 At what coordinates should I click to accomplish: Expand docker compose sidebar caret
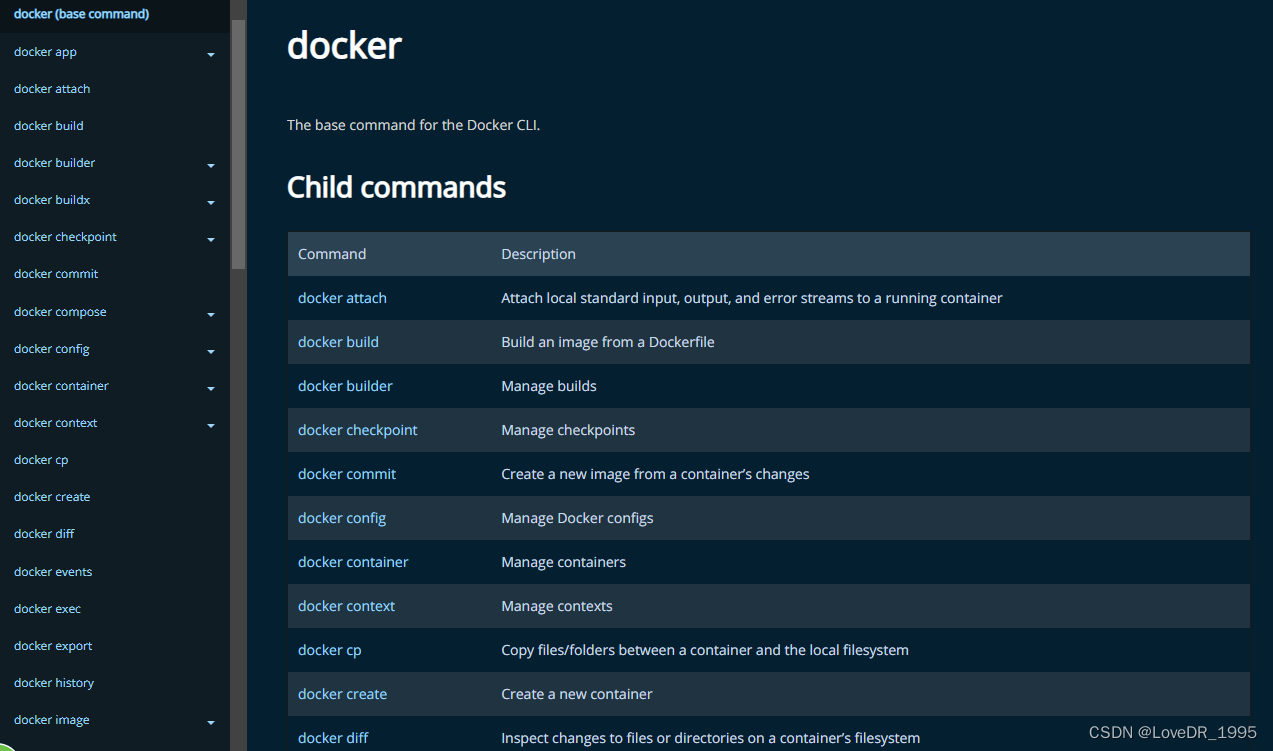[x=211, y=314]
